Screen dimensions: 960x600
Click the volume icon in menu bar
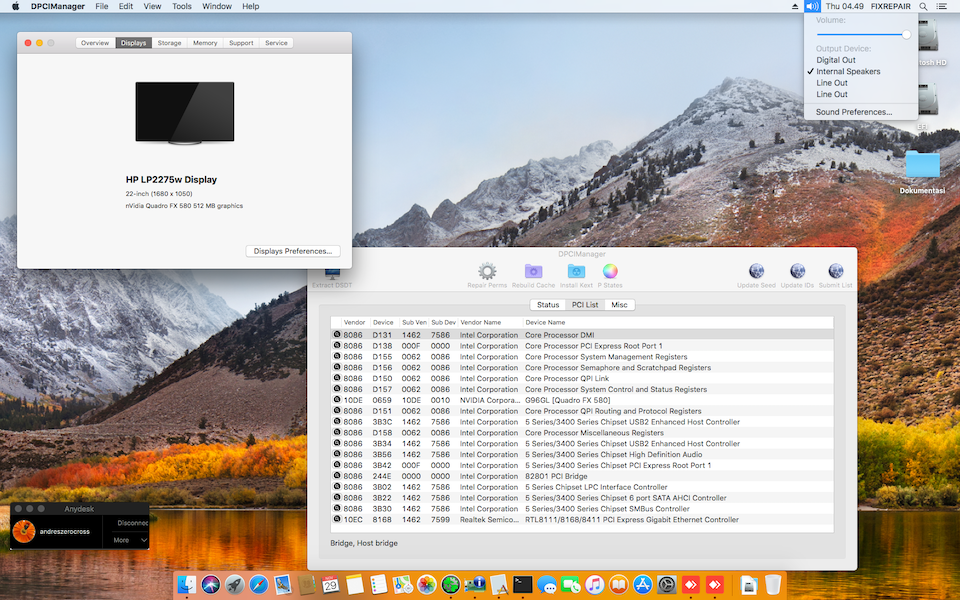point(811,6)
